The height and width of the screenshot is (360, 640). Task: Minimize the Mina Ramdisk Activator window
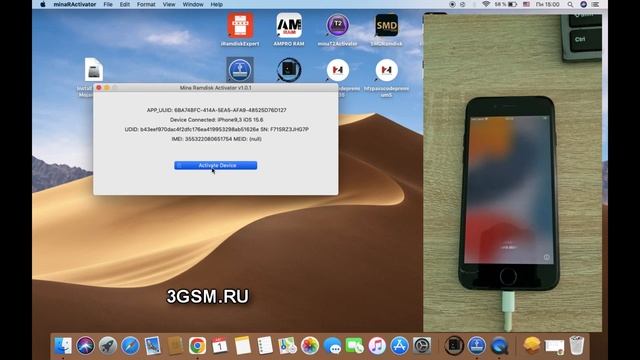tap(107, 88)
